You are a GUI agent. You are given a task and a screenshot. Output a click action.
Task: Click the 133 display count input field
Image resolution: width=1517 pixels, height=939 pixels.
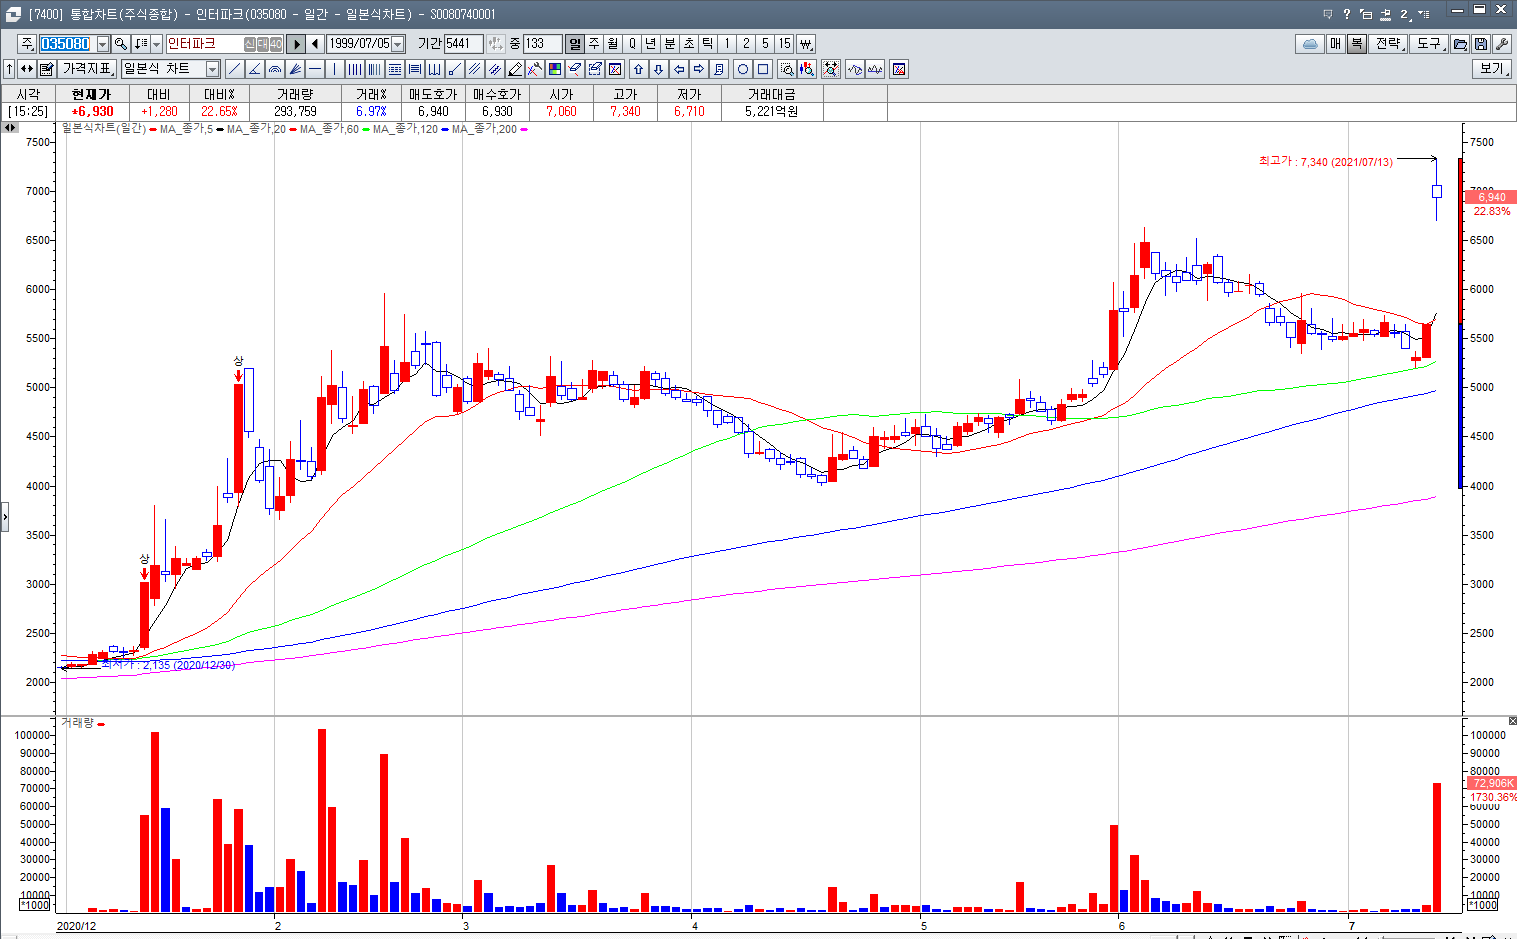click(x=542, y=44)
